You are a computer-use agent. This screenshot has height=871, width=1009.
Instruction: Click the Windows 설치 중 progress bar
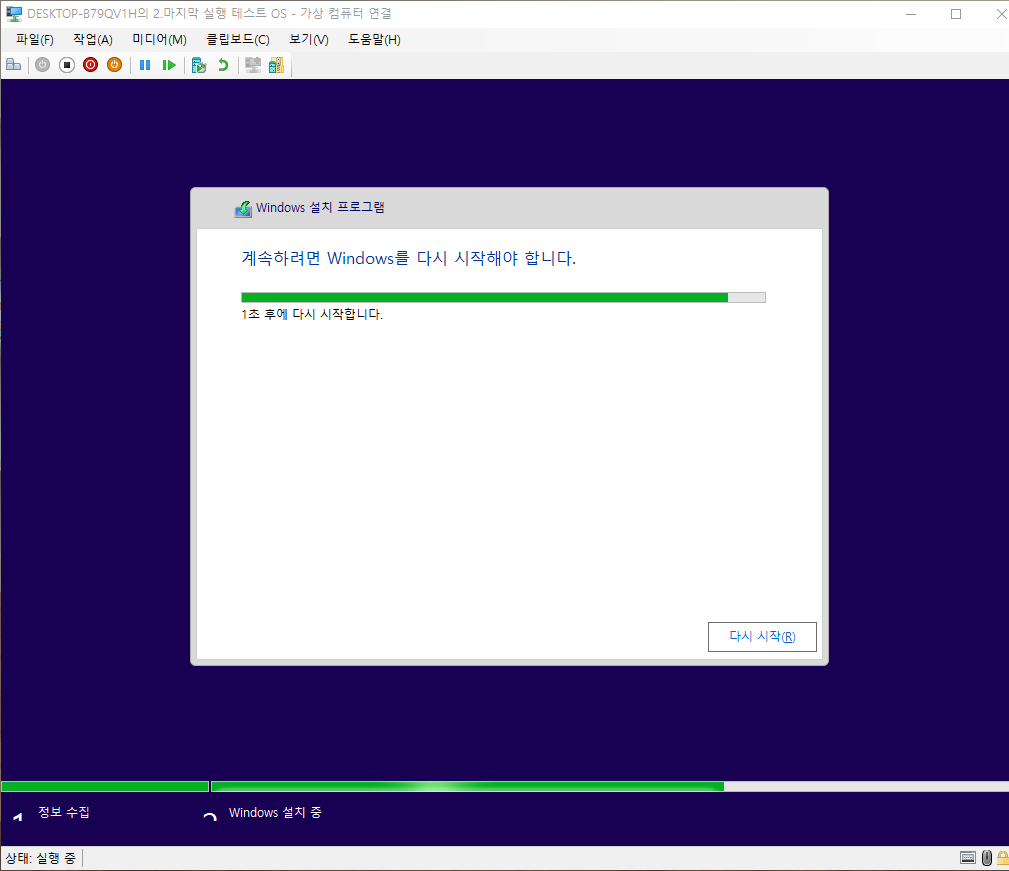[610, 786]
